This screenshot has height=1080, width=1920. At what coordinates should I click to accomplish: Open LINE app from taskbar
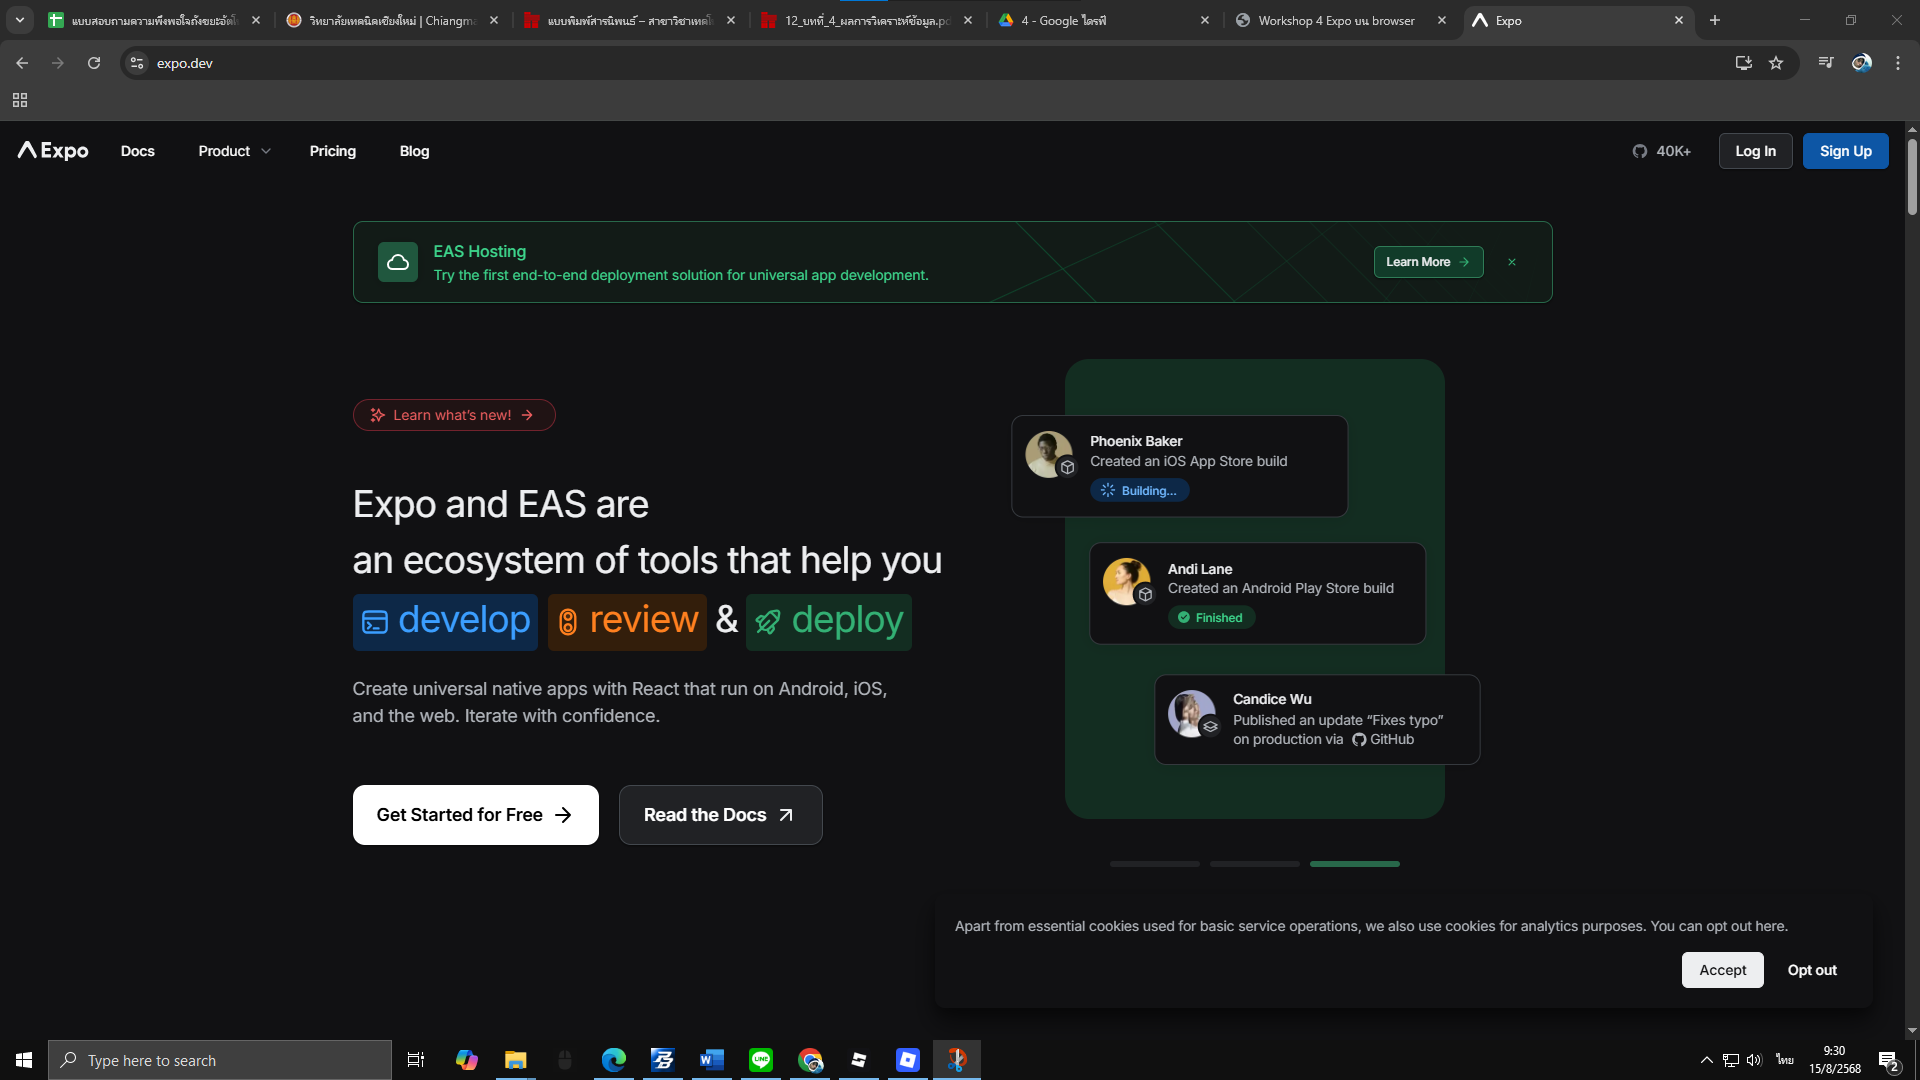click(x=761, y=1060)
